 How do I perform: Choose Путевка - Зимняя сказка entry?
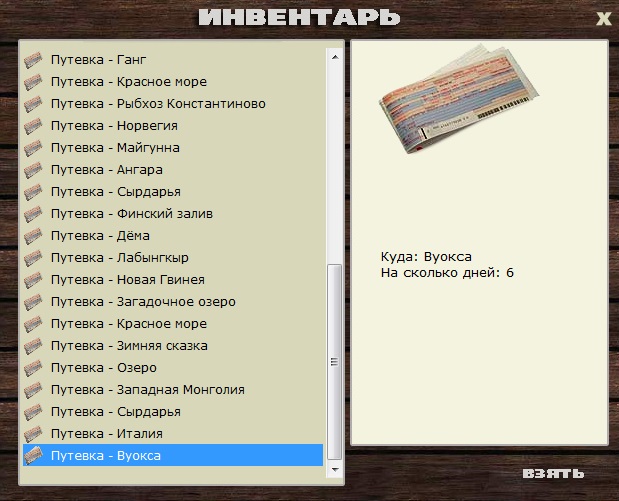(173, 346)
